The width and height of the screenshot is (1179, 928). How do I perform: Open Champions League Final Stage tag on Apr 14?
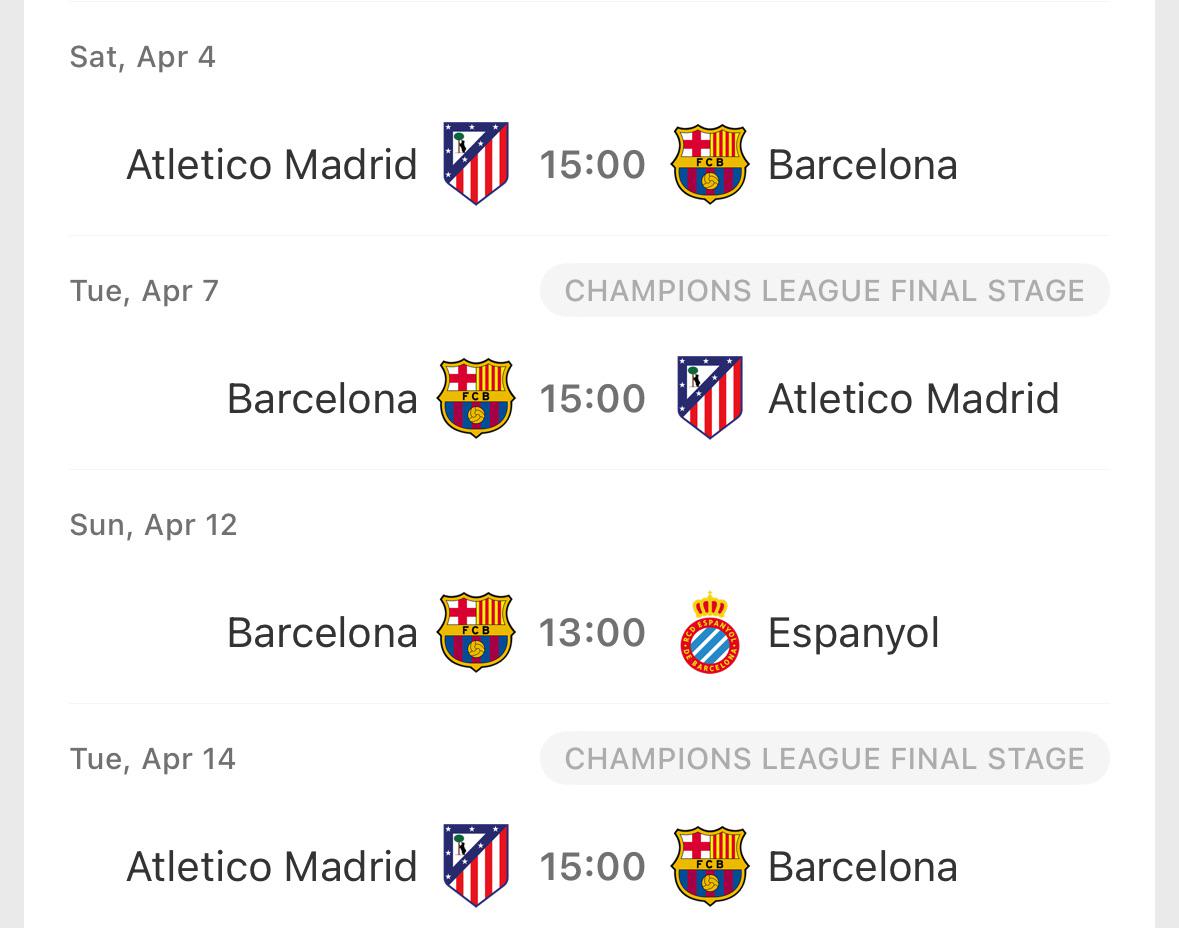pyautogui.click(x=824, y=758)
